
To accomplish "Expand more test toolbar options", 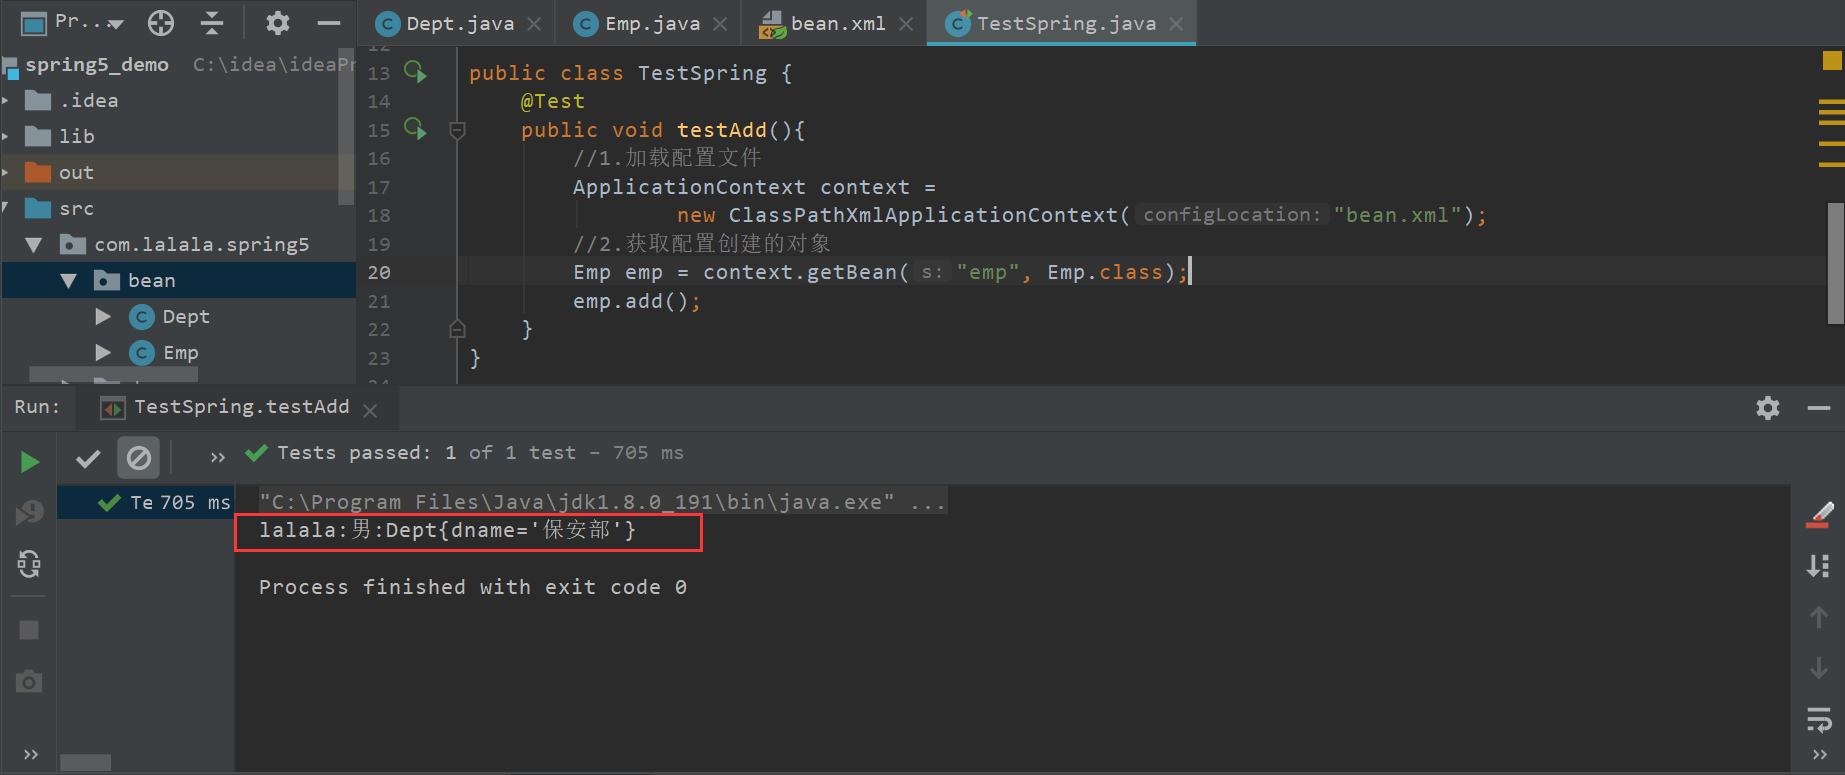I will coord(218,458).
